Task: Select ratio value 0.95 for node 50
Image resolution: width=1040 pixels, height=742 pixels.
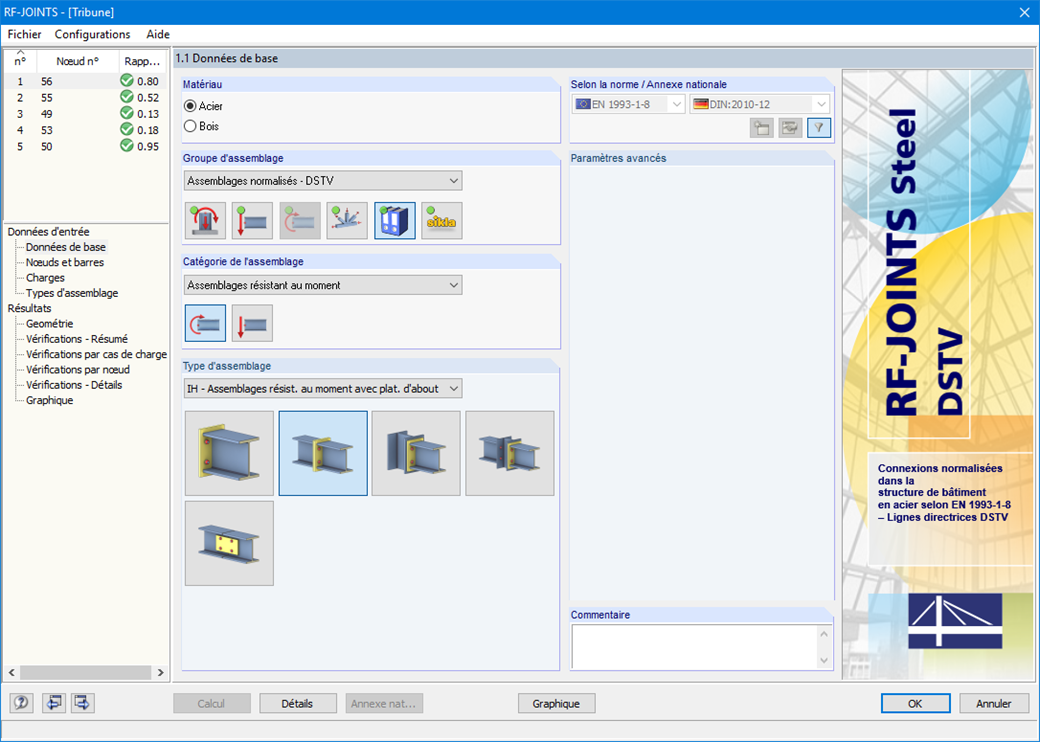Action: [x=148, y=147]
